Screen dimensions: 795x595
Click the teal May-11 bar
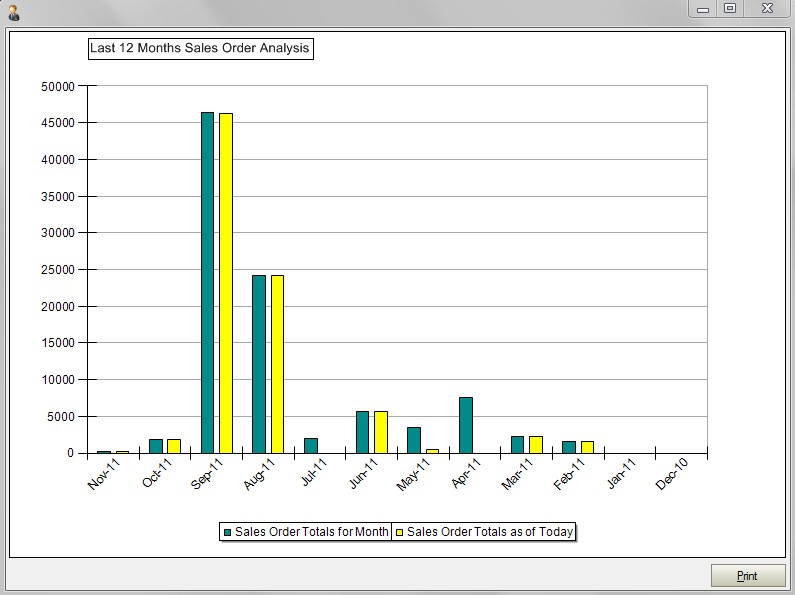[x=413, y=440]
